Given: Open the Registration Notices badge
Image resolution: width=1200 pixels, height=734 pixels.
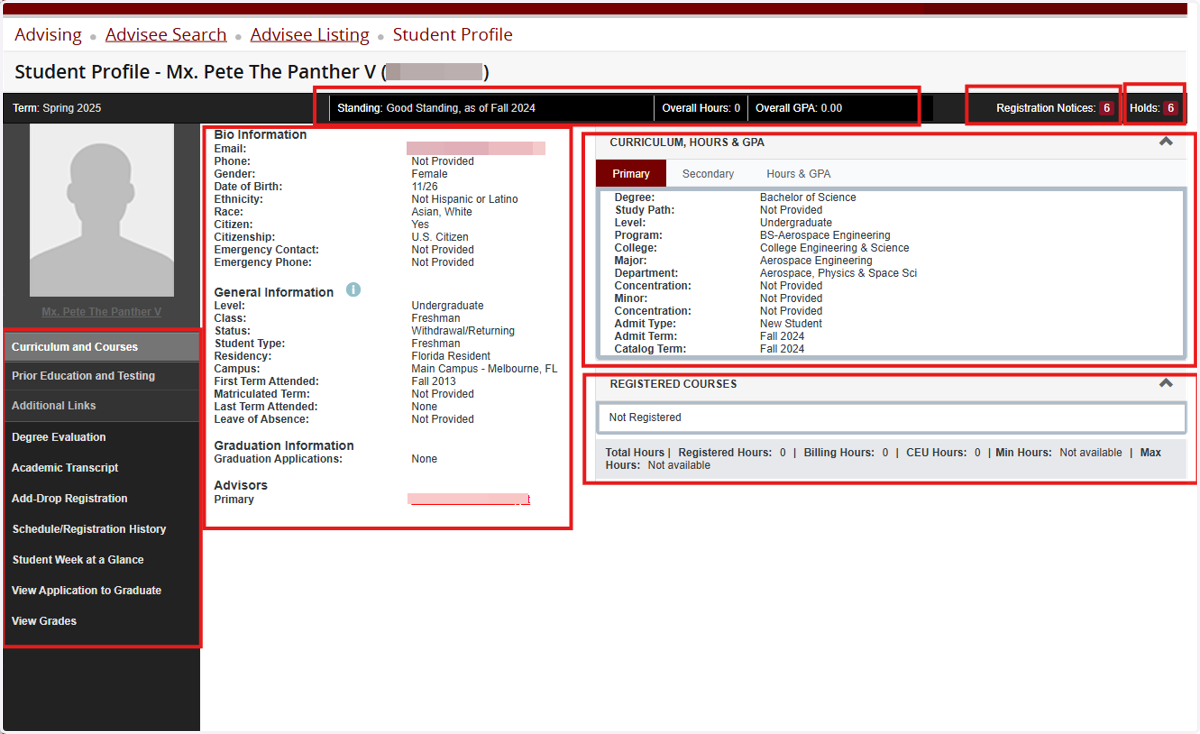Looking at the screenshot, I should point(1107,108).
